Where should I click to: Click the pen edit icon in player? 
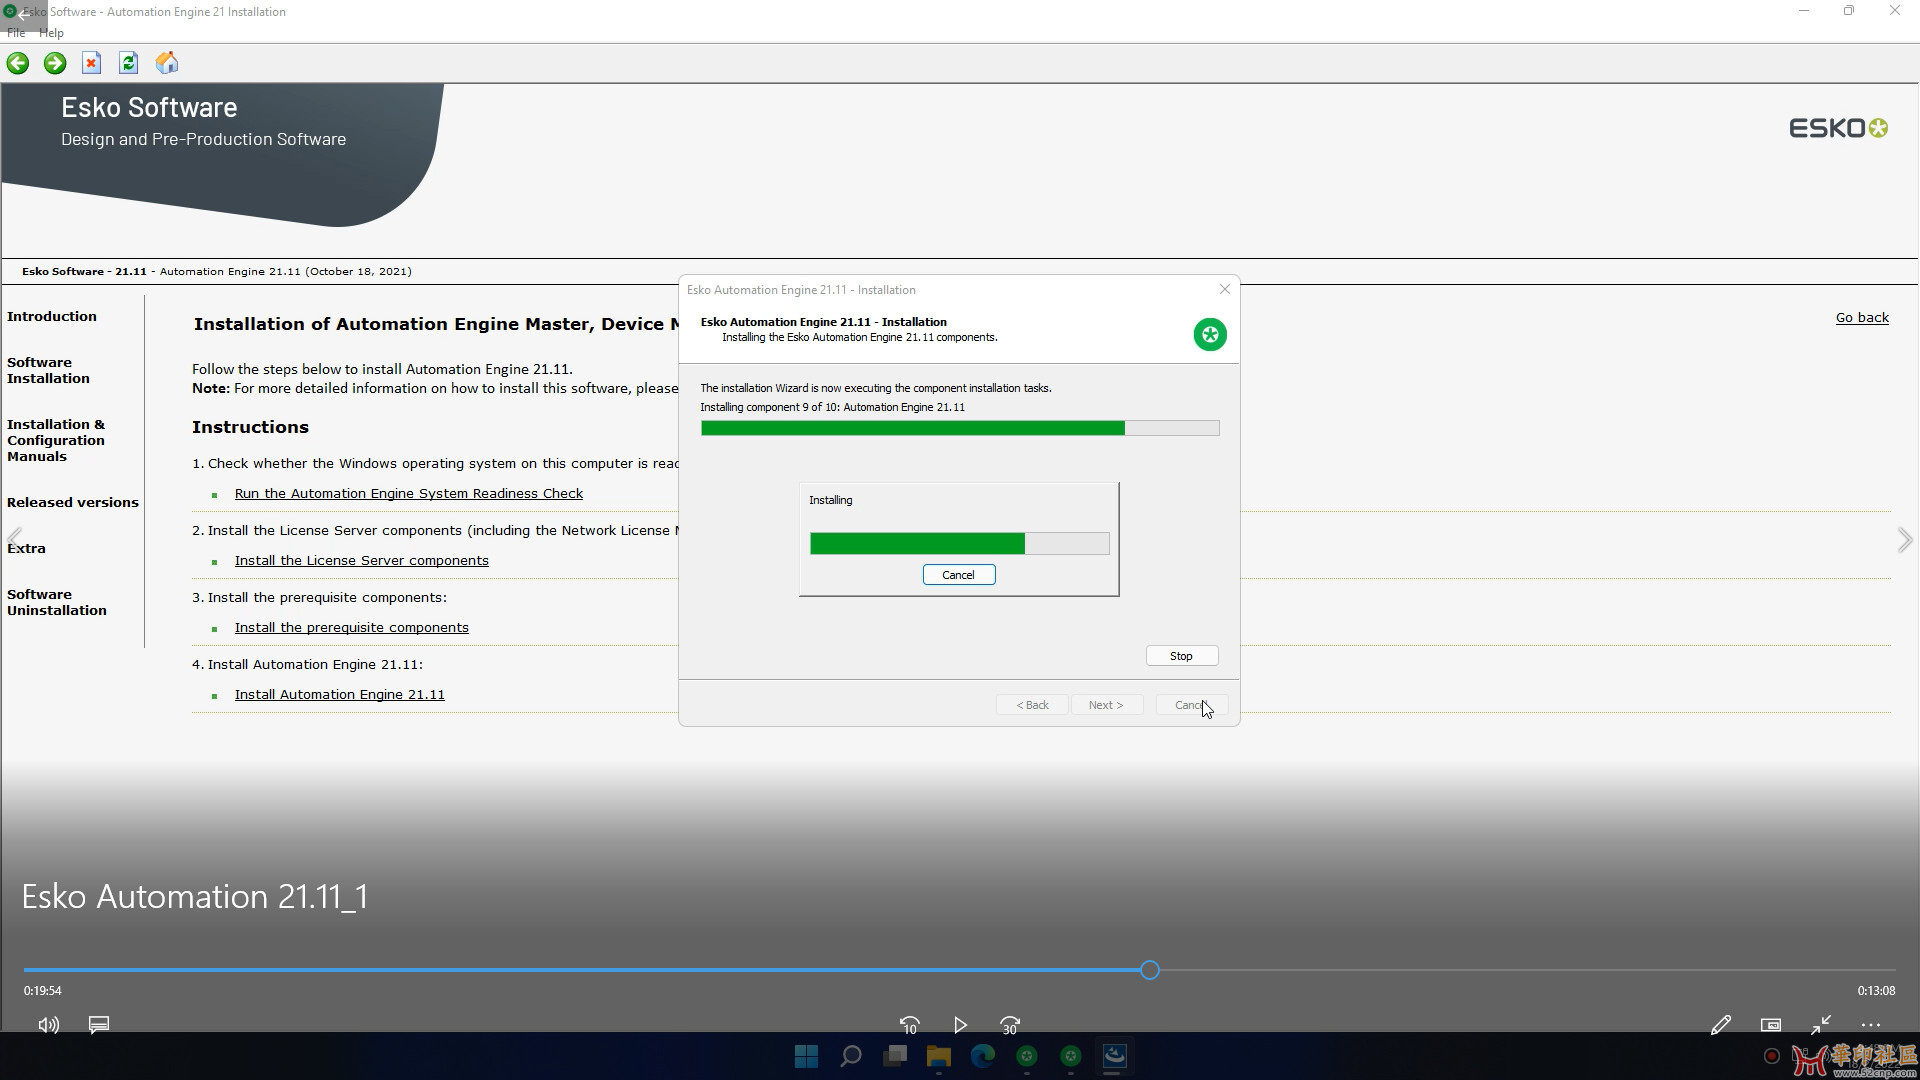point(1721,1025)
